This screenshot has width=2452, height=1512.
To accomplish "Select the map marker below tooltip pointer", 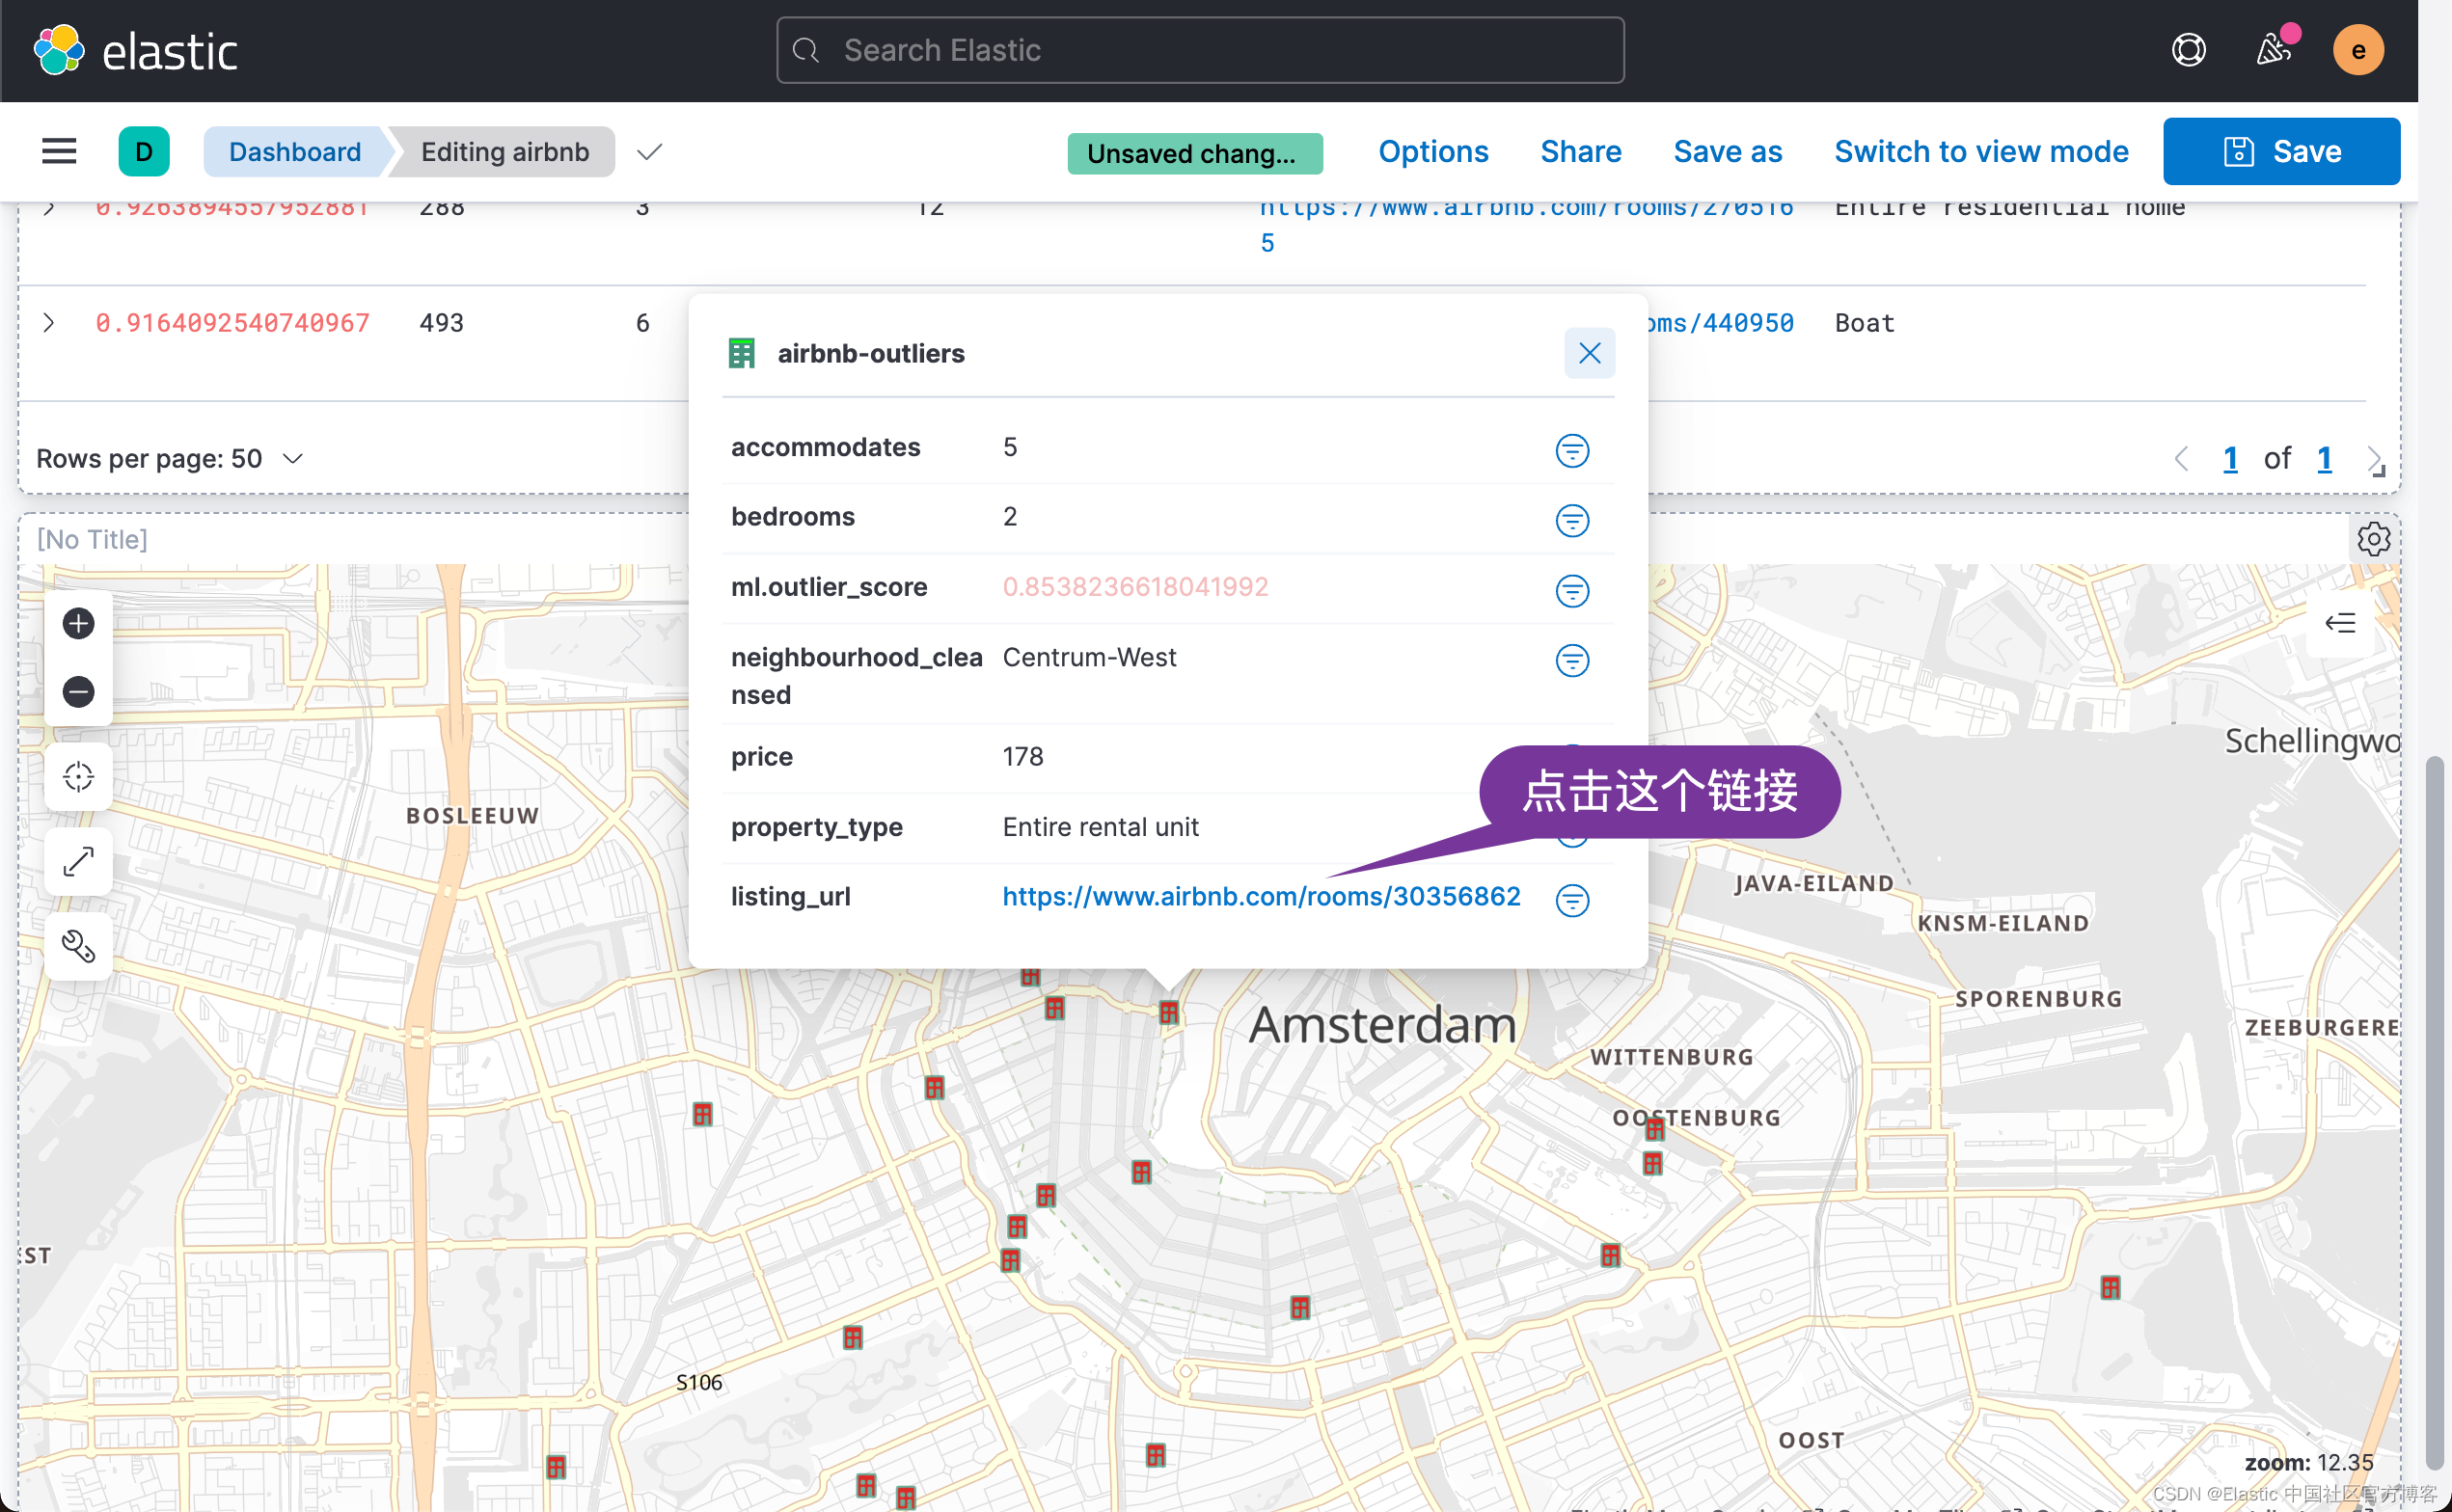I will [x=1168, y=1013].
